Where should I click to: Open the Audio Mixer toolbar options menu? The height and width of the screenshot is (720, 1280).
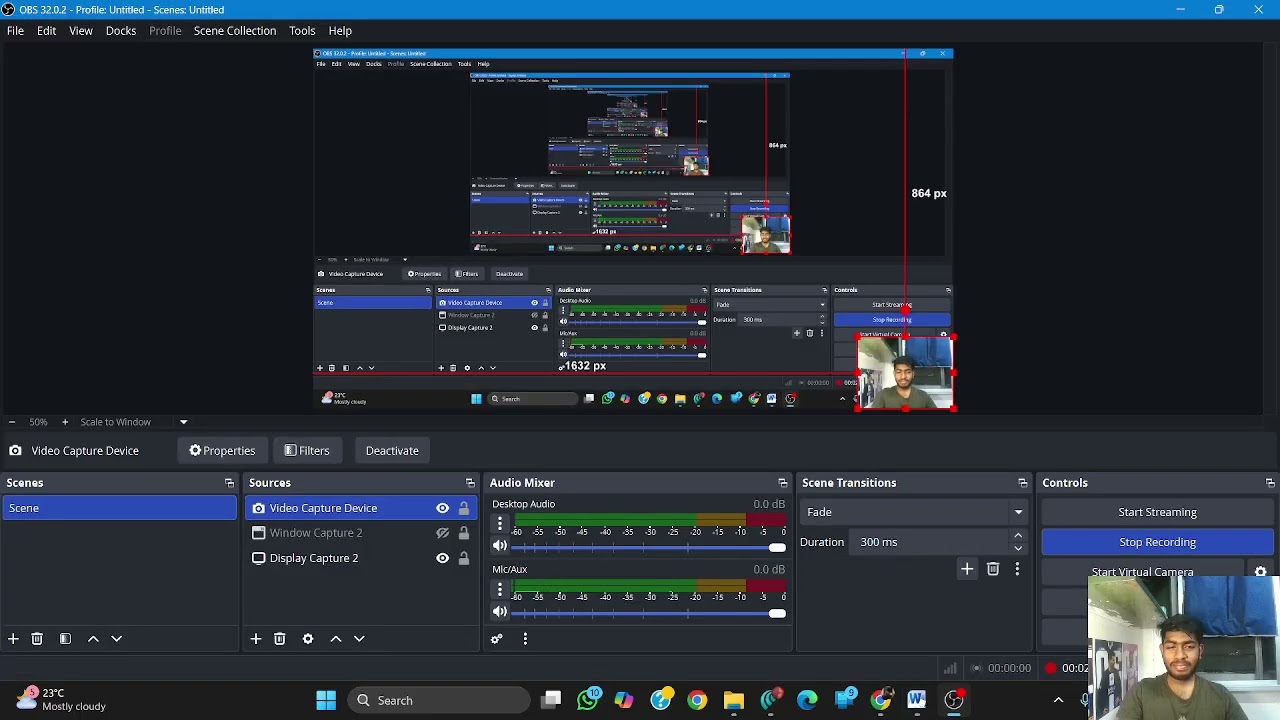coord(525,639)
